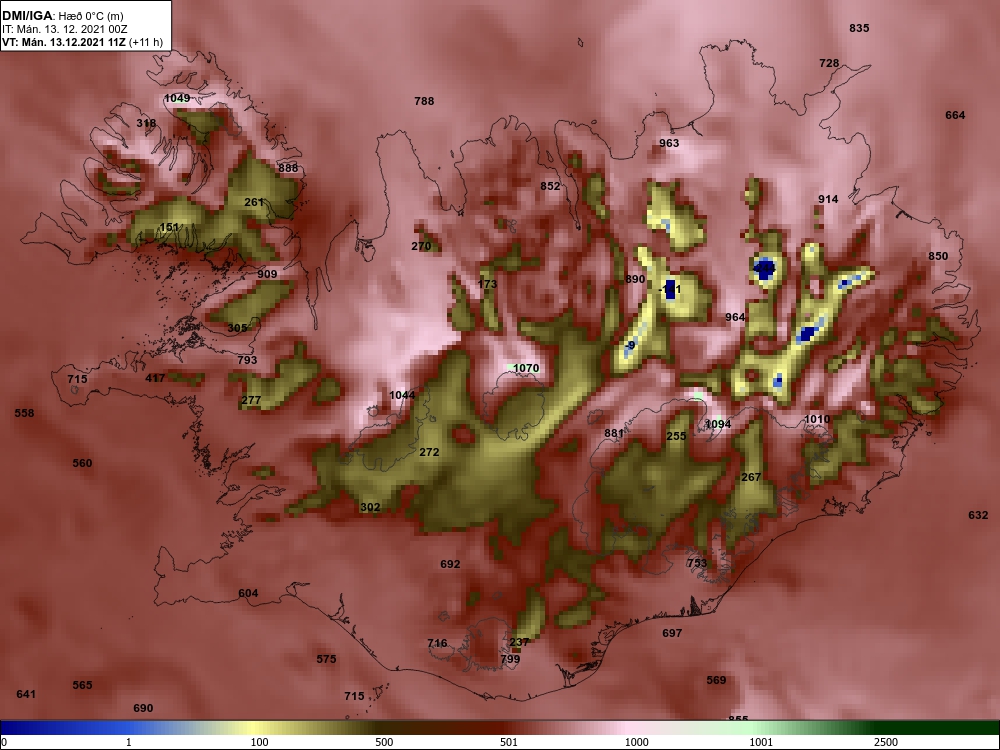Viewport: 1000px width, 750px height.
Task: Click the dark blue end of the color scale
Action: click(x=13, y=728)
